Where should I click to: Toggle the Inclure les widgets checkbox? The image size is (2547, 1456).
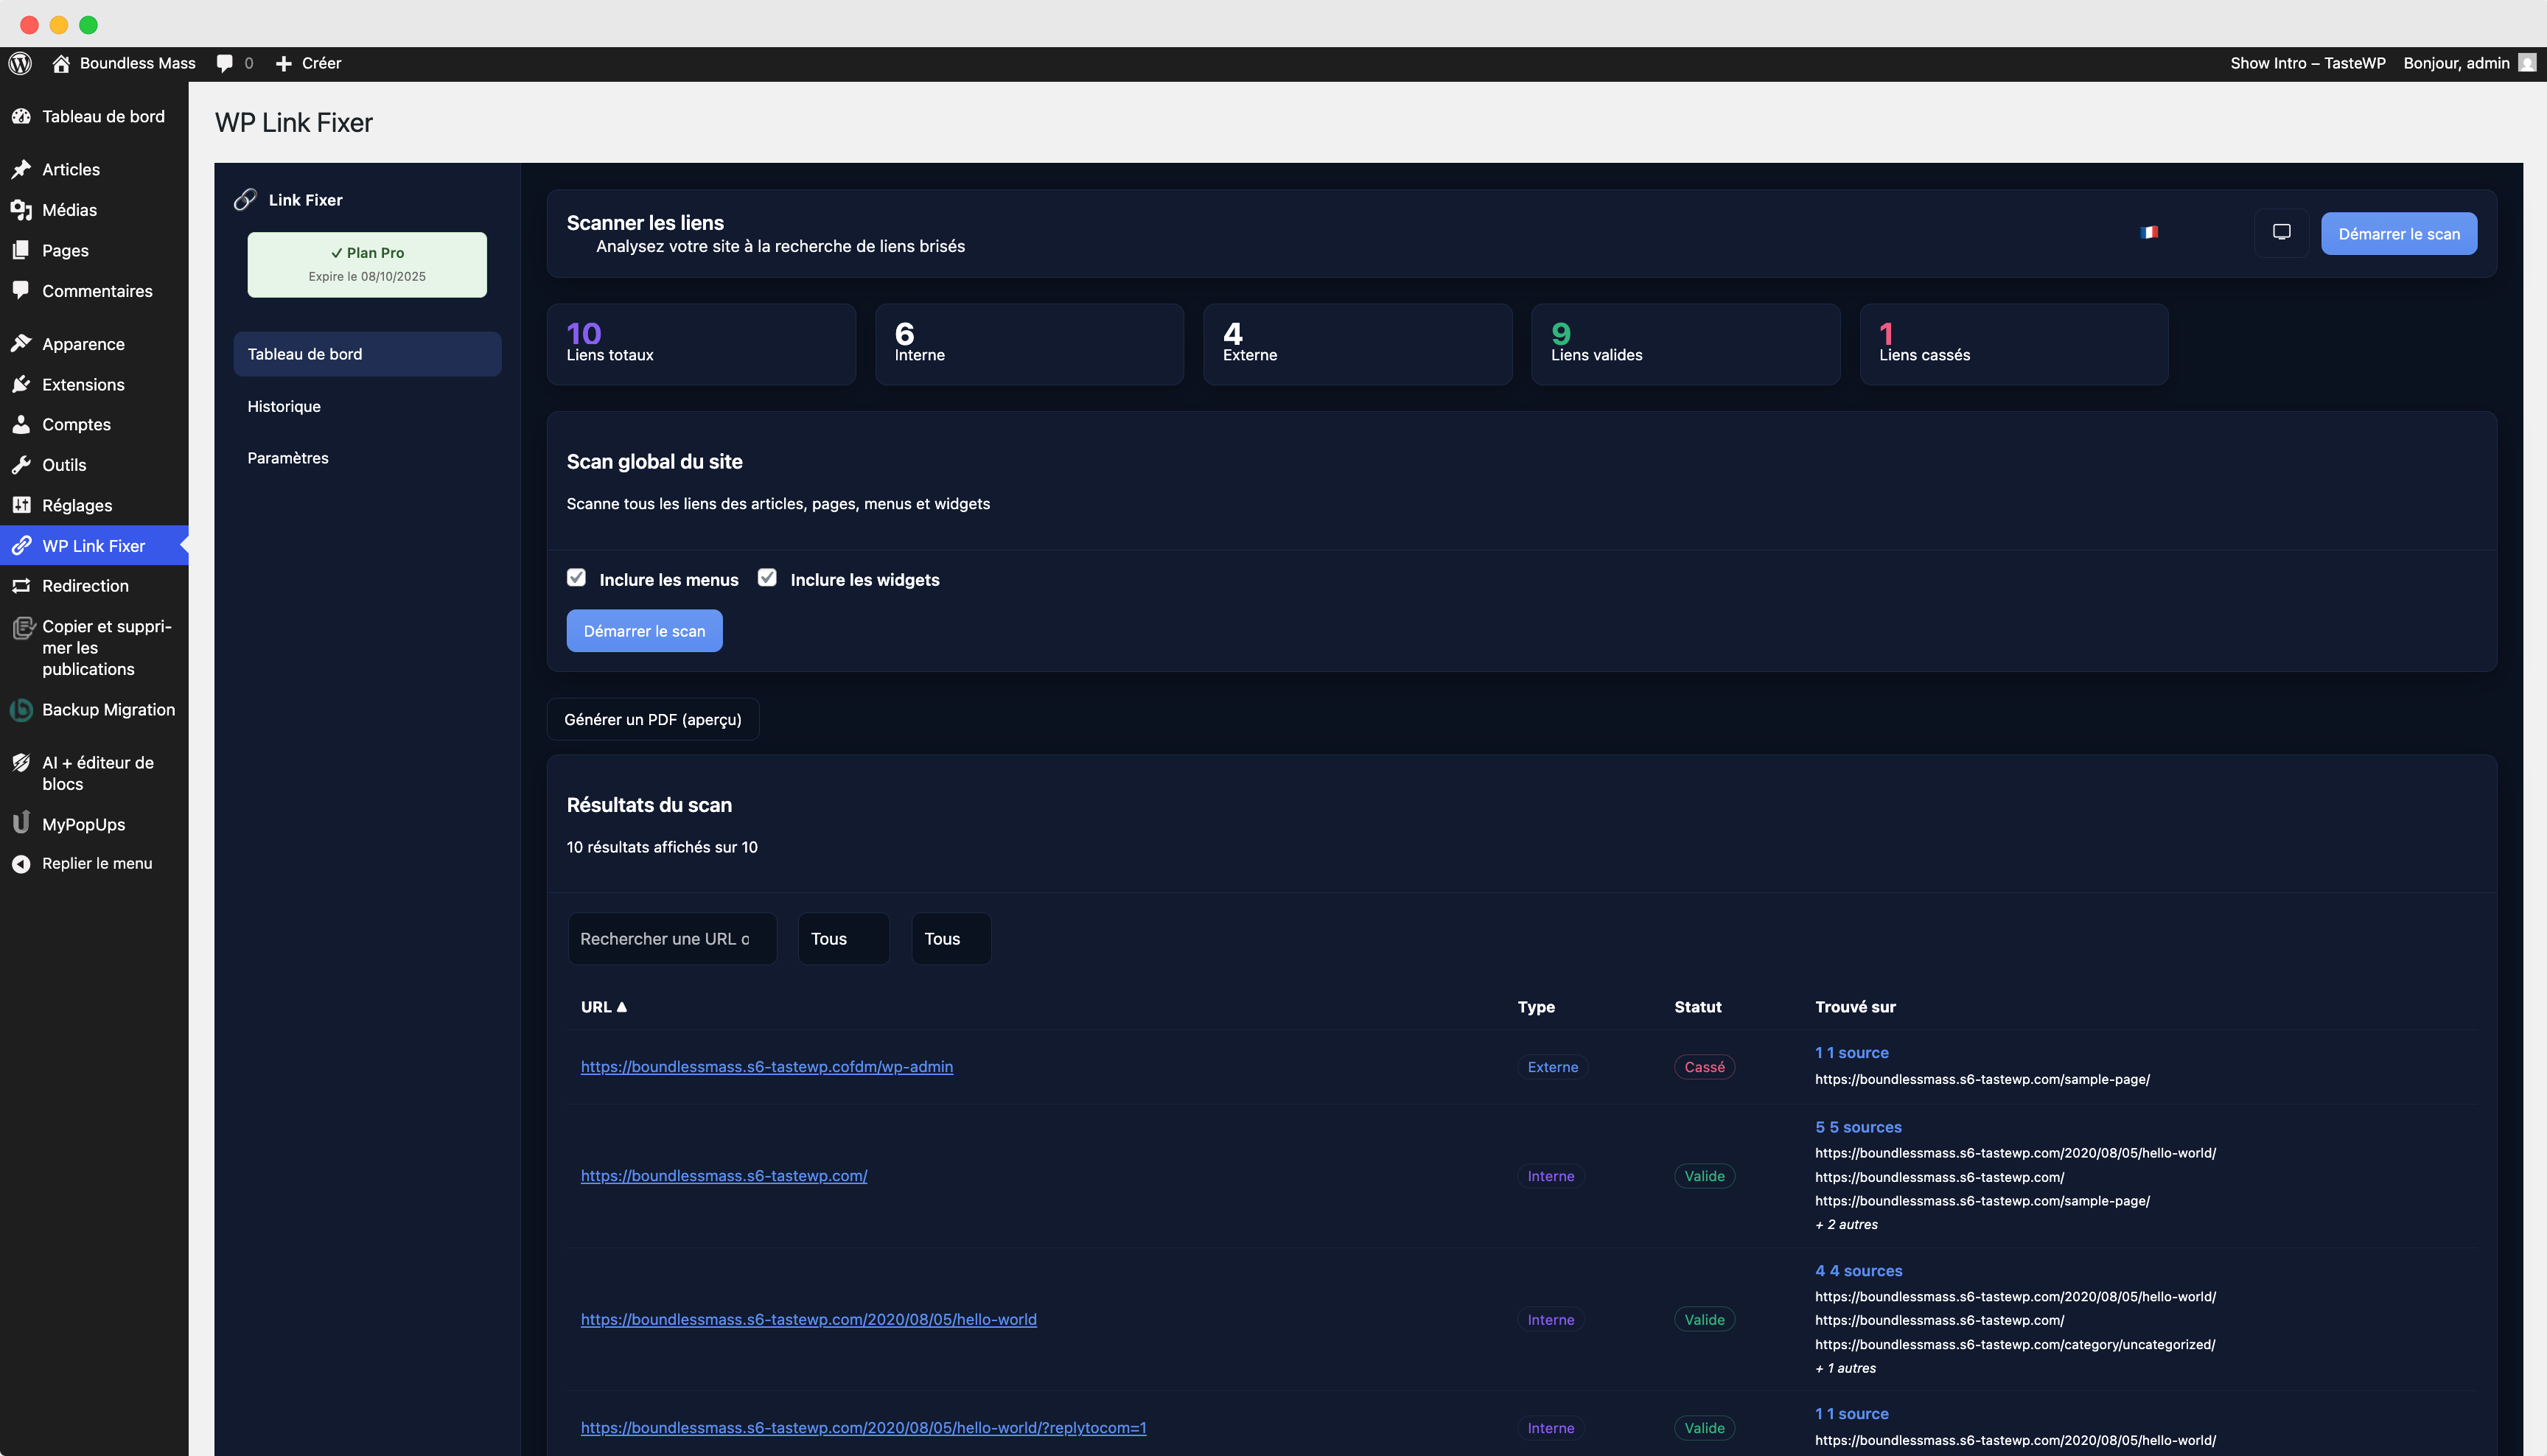coord(767,578)
